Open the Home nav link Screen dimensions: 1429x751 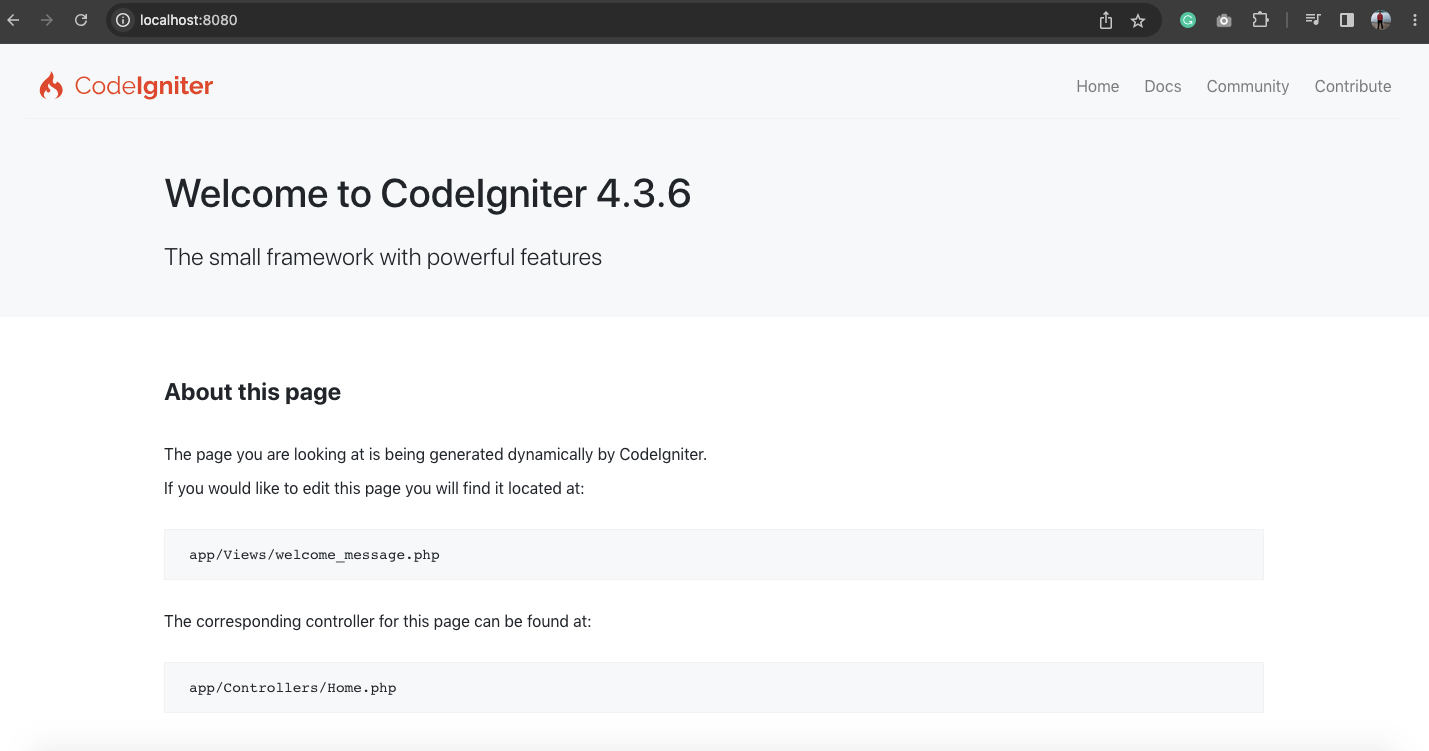(x=1097, y=86)
